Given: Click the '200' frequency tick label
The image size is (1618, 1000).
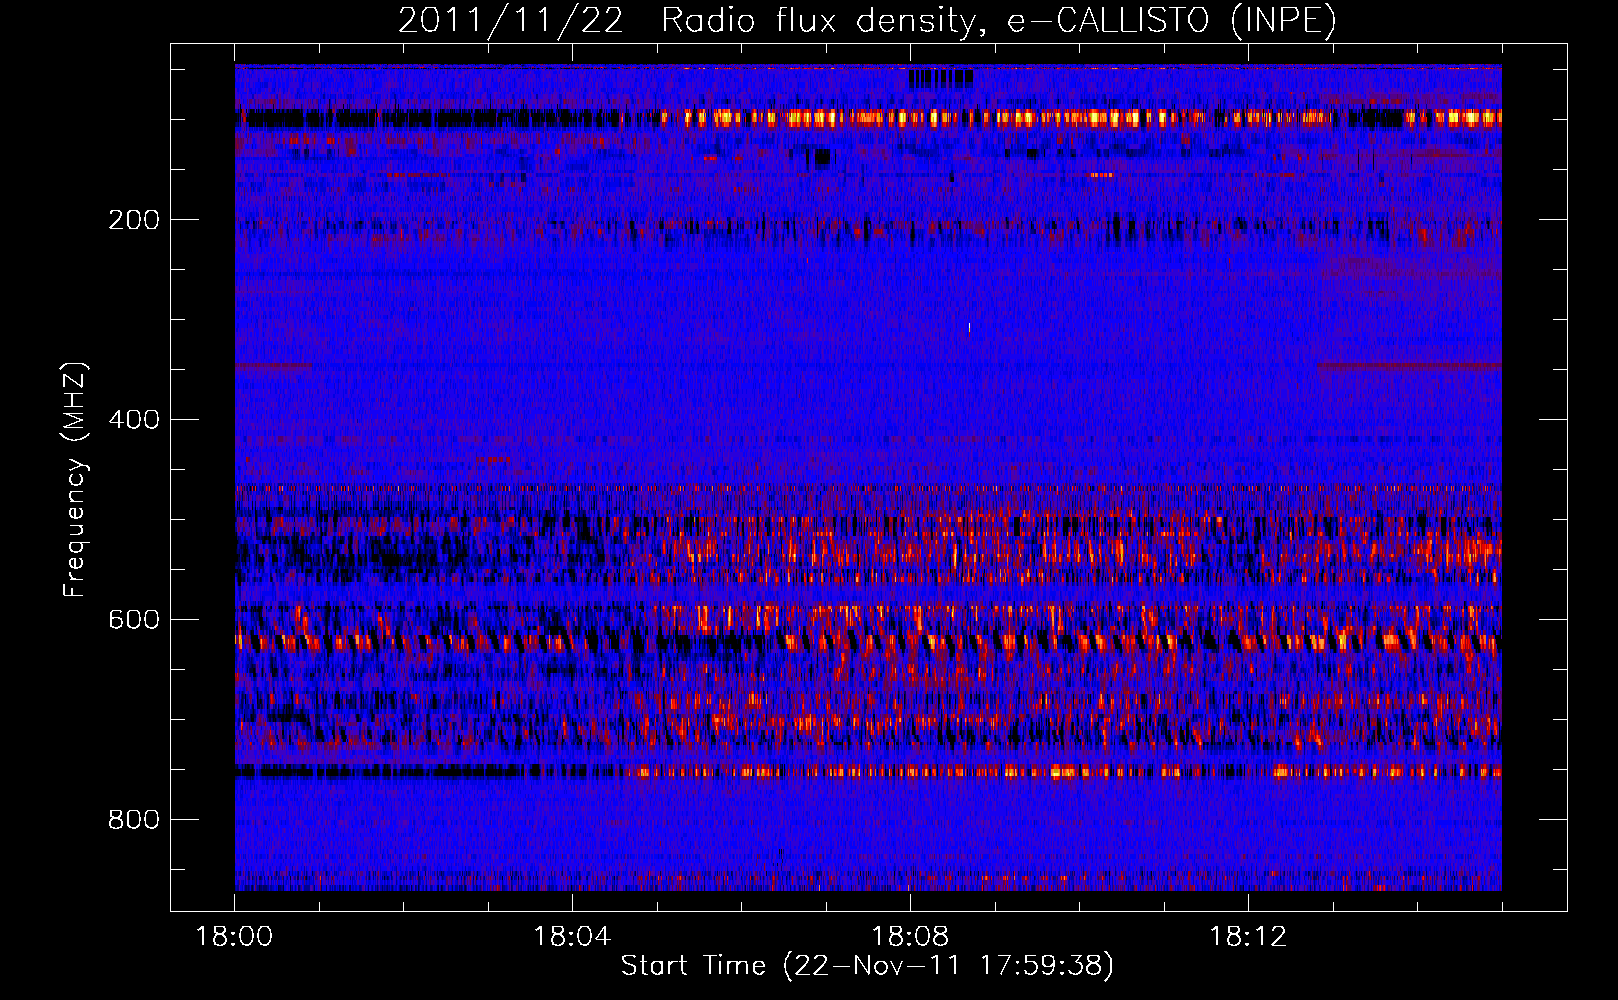Looking at the screenshot, I should point(134,220).
